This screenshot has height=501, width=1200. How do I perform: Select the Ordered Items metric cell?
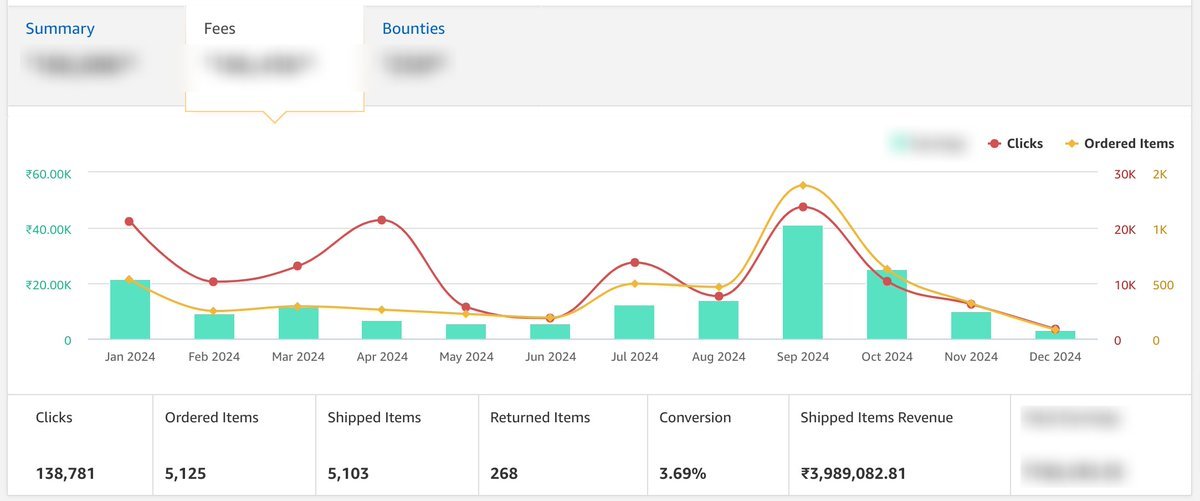233,445
